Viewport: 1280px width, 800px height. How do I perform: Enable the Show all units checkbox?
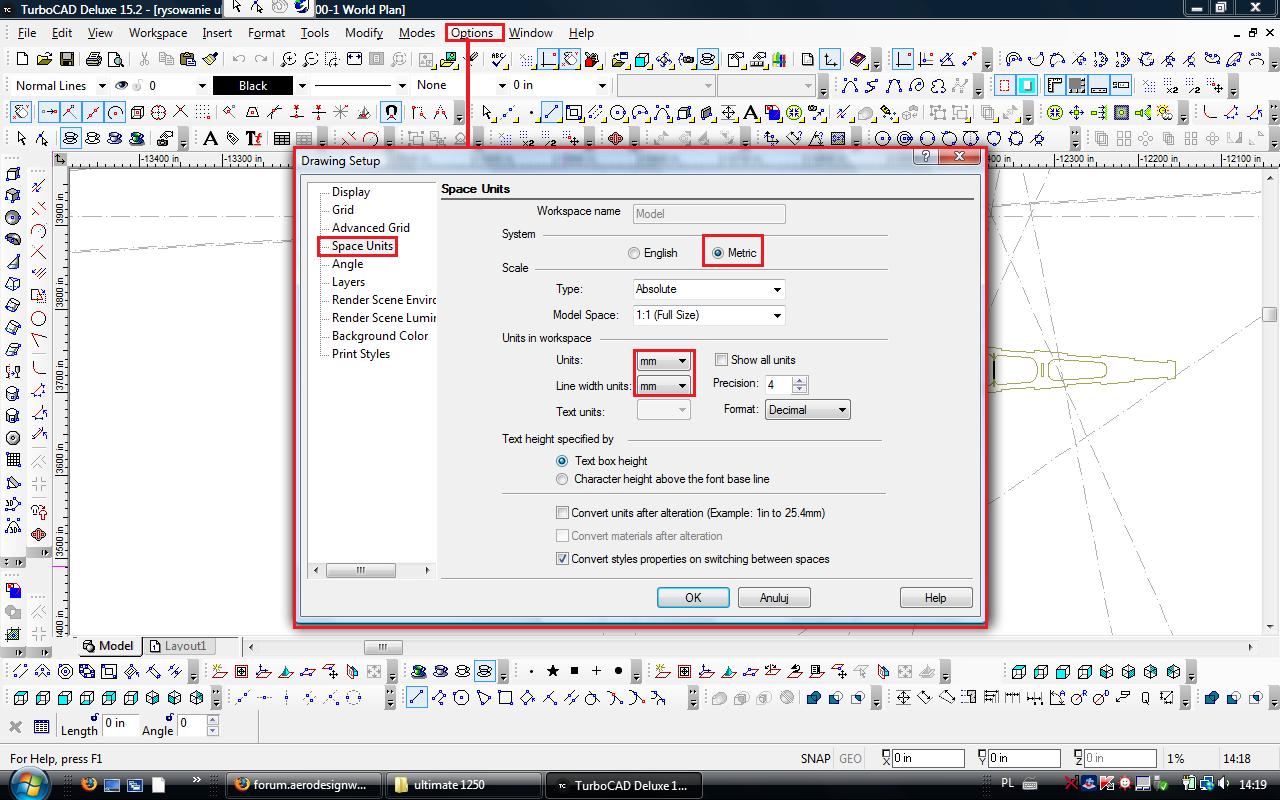pos(721,360)
